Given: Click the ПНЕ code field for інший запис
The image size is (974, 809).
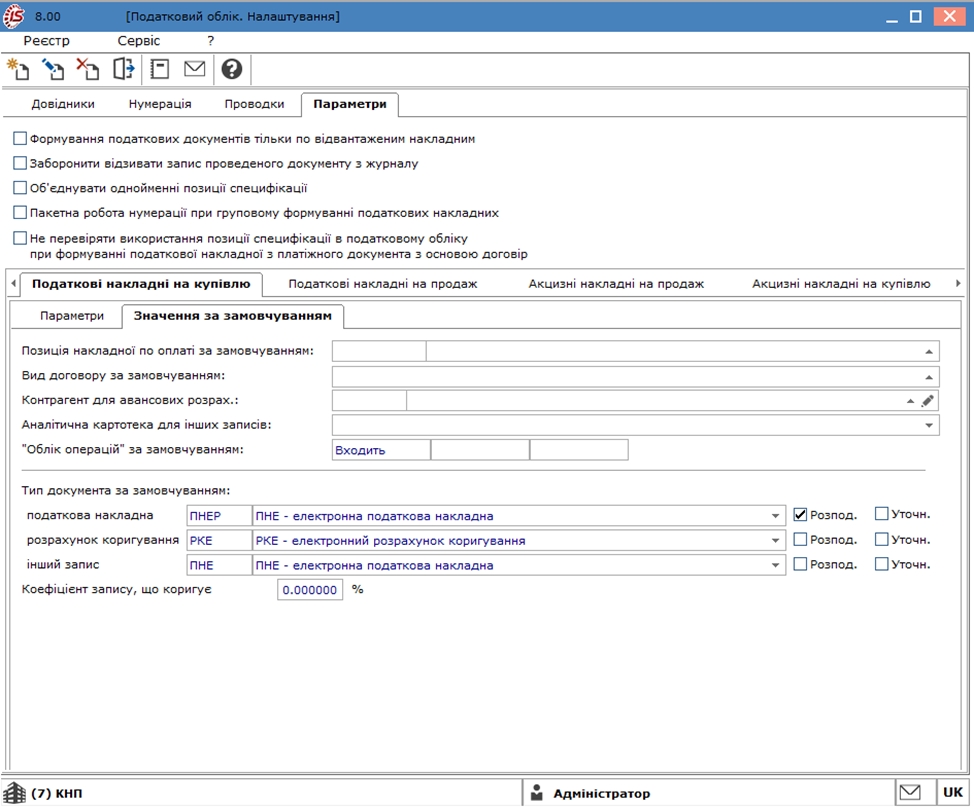Looking at the screenshot, I should coord(219,565).
